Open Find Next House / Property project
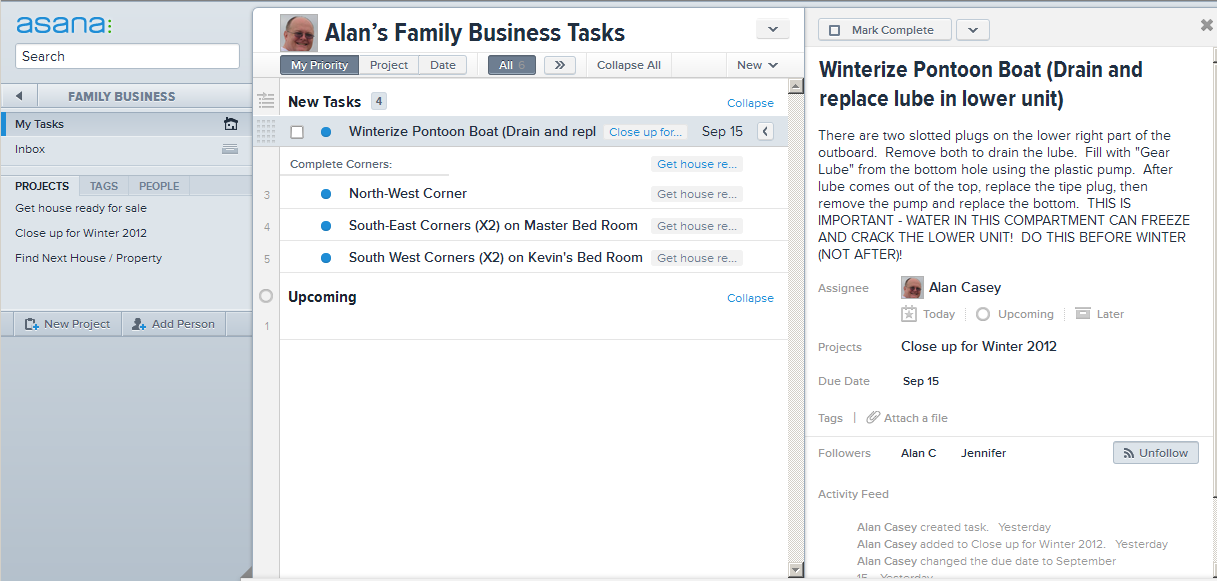The image size is (1217, 581). click(88, 258)
